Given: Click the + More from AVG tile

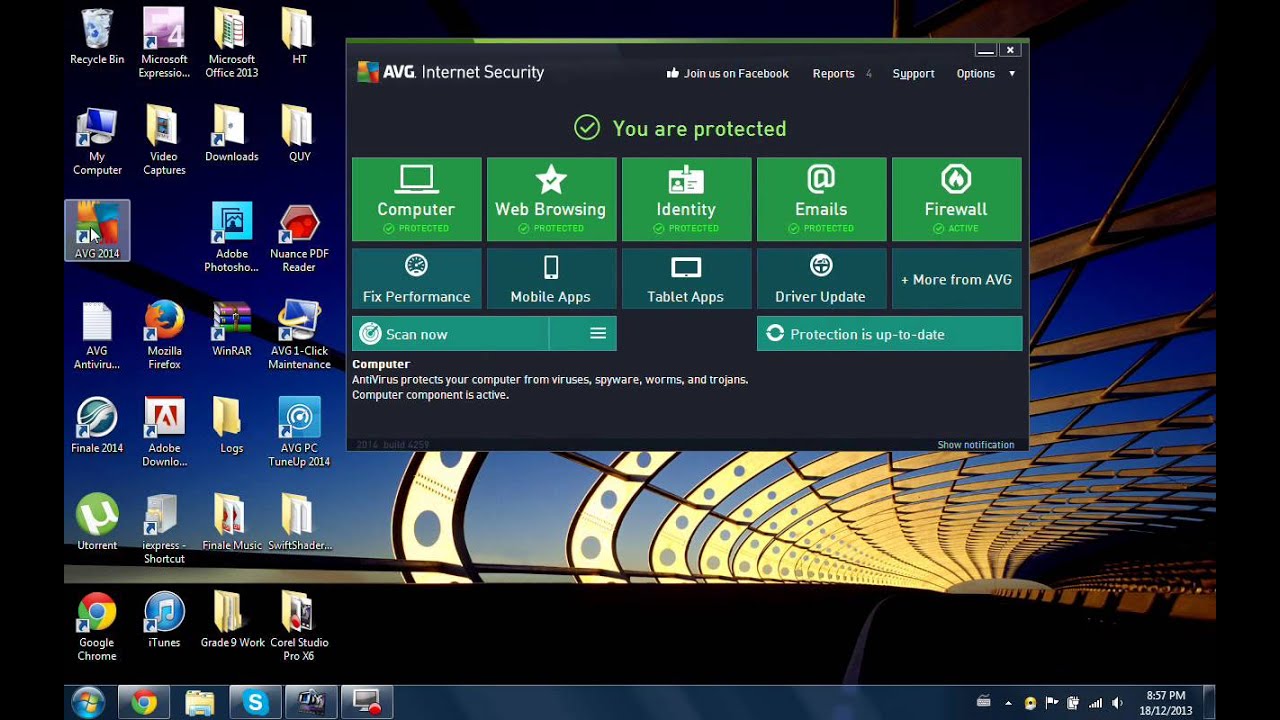Looking at the screenshot, I should pos(956,278).
